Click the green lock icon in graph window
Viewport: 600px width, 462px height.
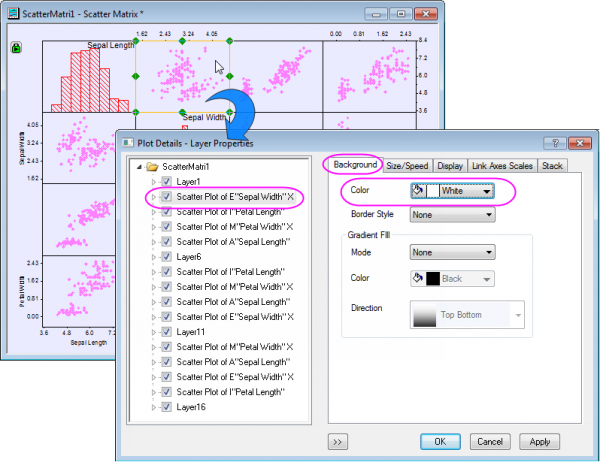[16, 48]
